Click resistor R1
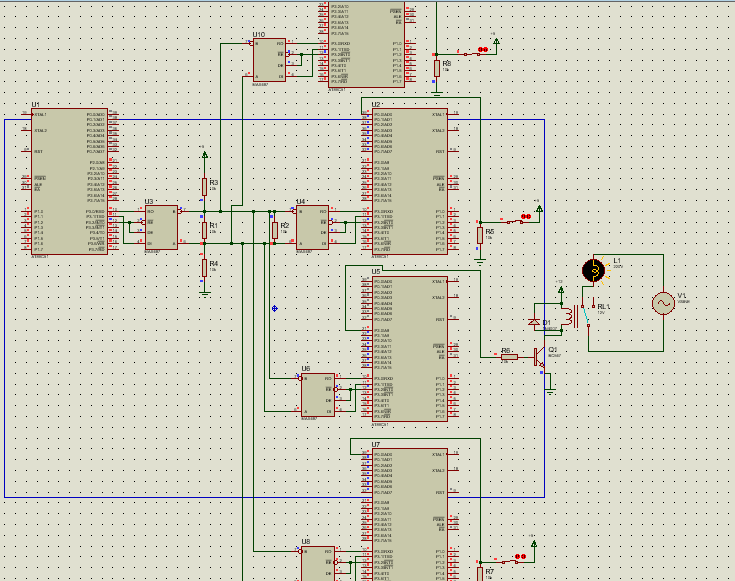The height and width of the screenshot is (581, 735). point(204,230)
